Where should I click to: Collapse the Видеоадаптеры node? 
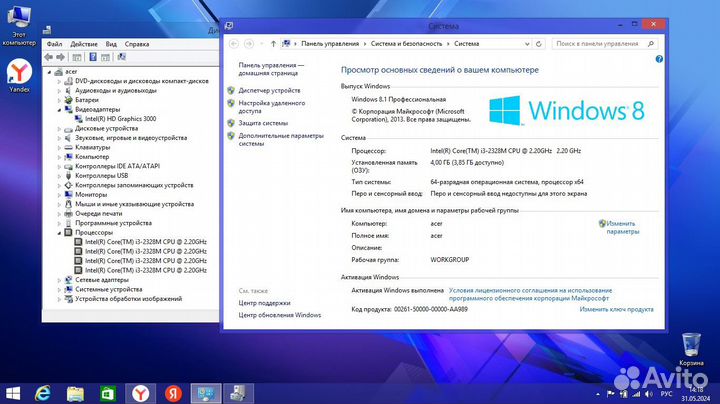point(59,110)
